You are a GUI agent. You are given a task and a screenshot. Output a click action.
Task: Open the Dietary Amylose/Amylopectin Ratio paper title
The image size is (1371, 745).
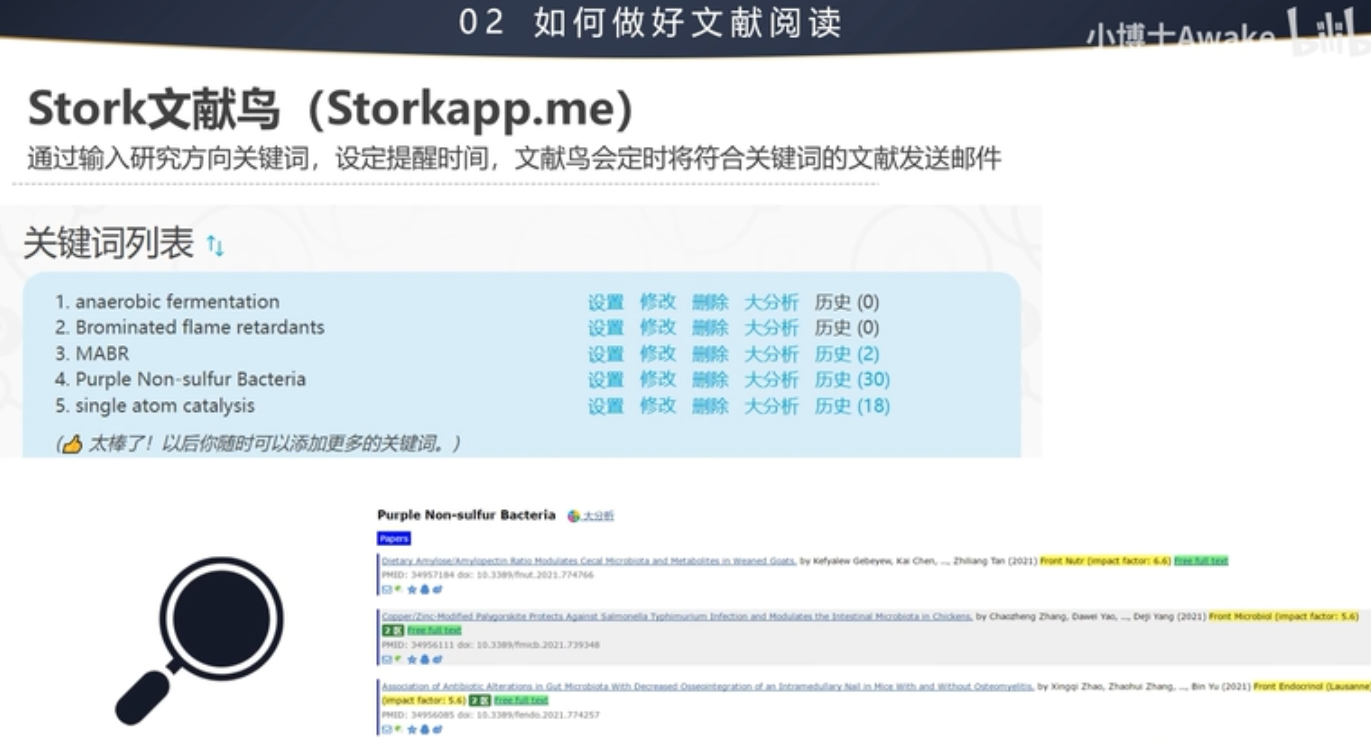[589, 561]
